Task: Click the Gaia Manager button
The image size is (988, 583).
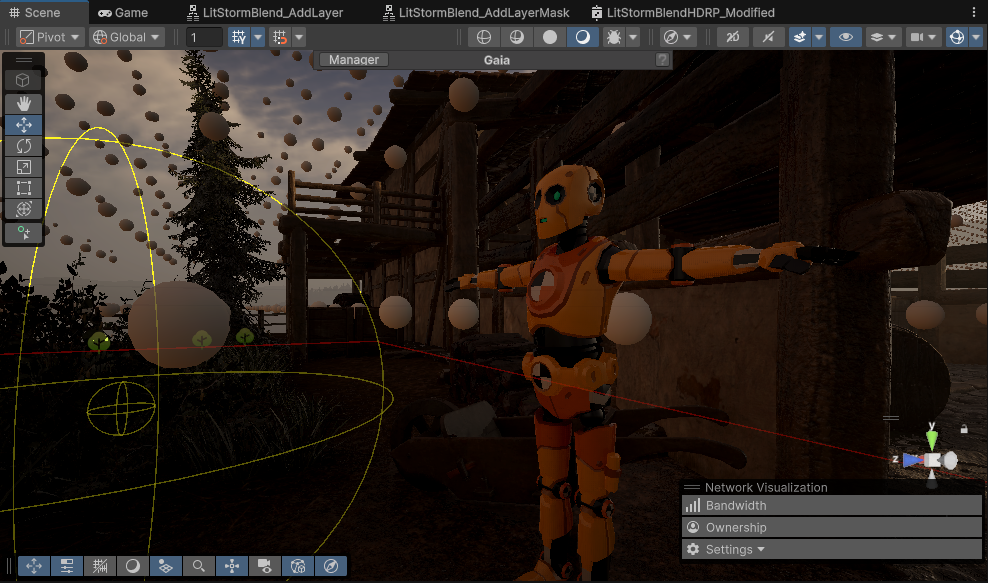Action: point(353,59)
